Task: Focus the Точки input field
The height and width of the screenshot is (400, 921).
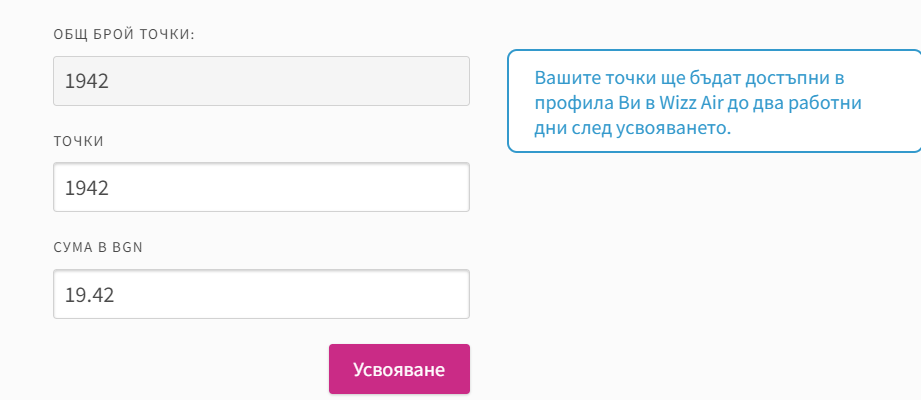Action: point(261,187)
